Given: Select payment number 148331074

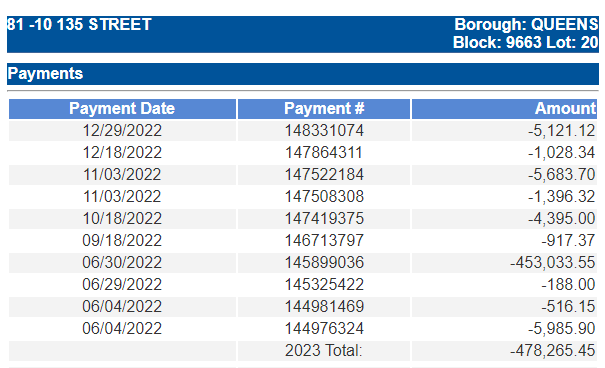Looking at the screenshot, I should pyautogui.click(x=324, y=130).
